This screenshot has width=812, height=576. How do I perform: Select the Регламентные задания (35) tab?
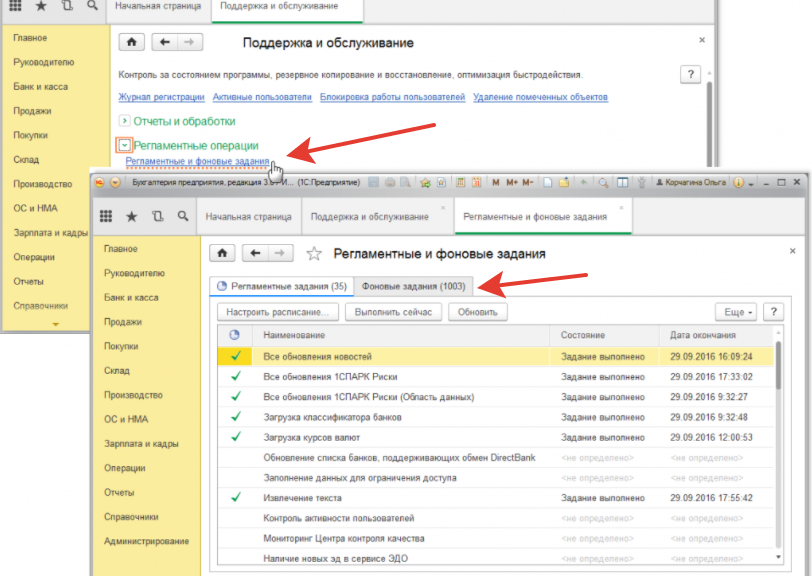[282, 286]
